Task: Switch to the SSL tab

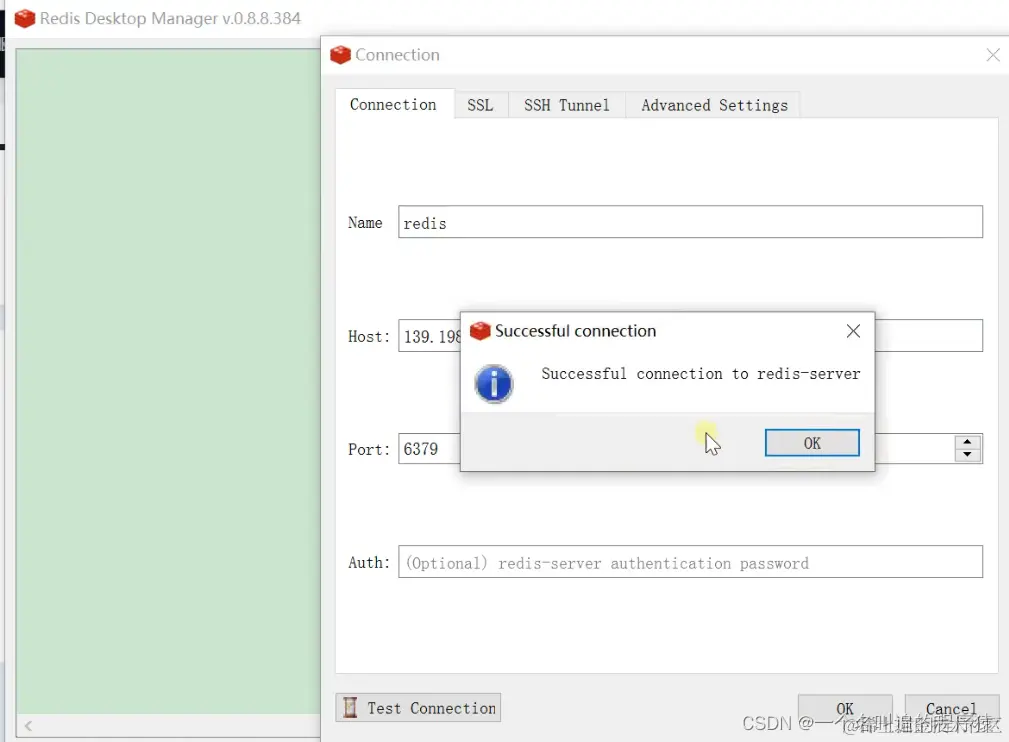Action: coord(480,105)
